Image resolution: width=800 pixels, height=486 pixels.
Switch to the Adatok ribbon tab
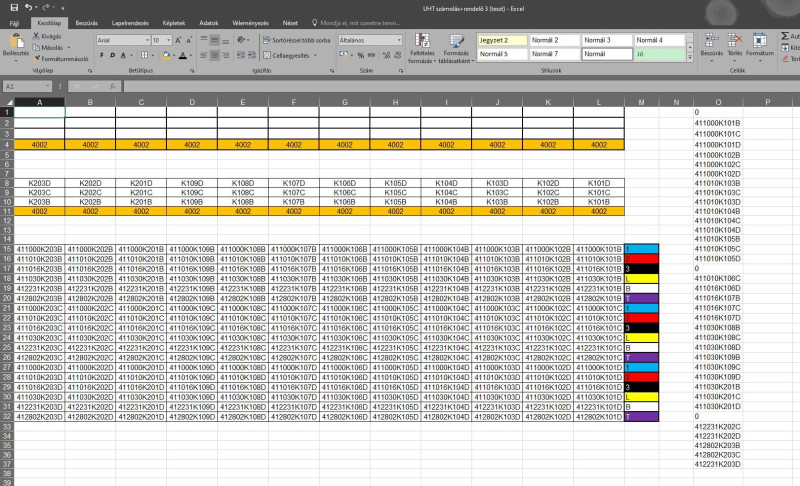(208, 23)
